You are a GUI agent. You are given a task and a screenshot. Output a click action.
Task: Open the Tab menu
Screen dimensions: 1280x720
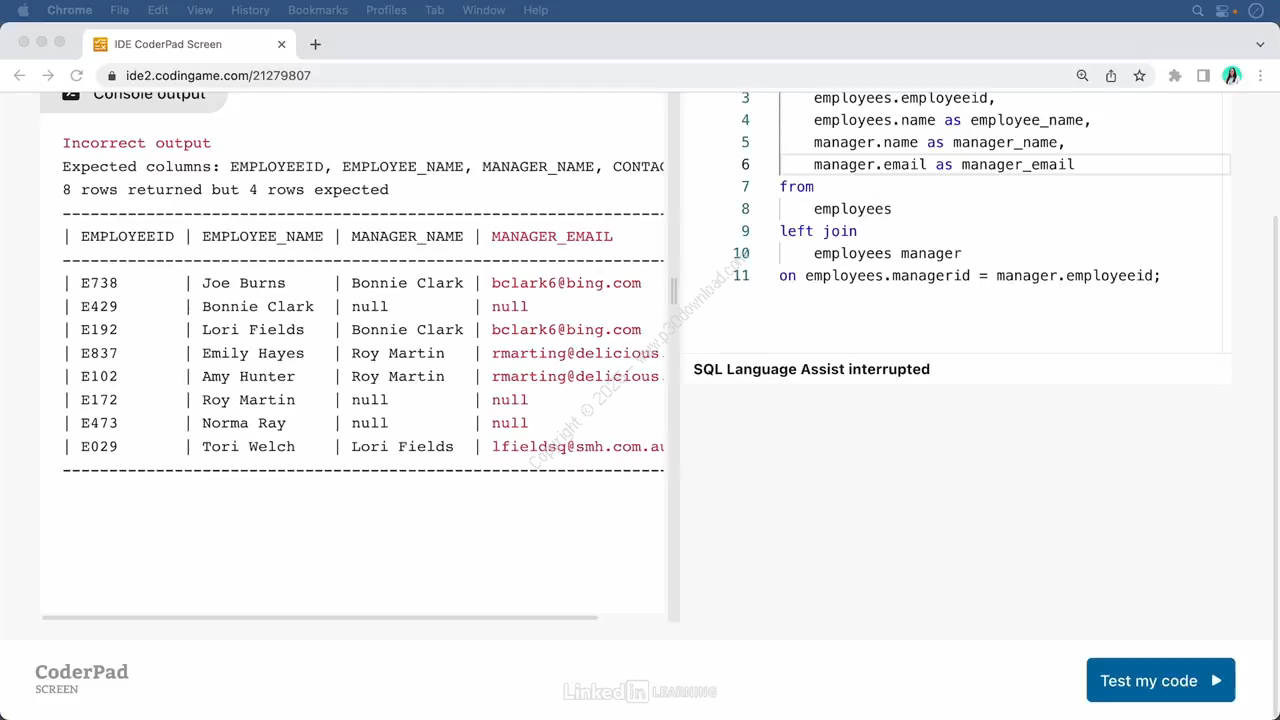[x=434, y=10]
